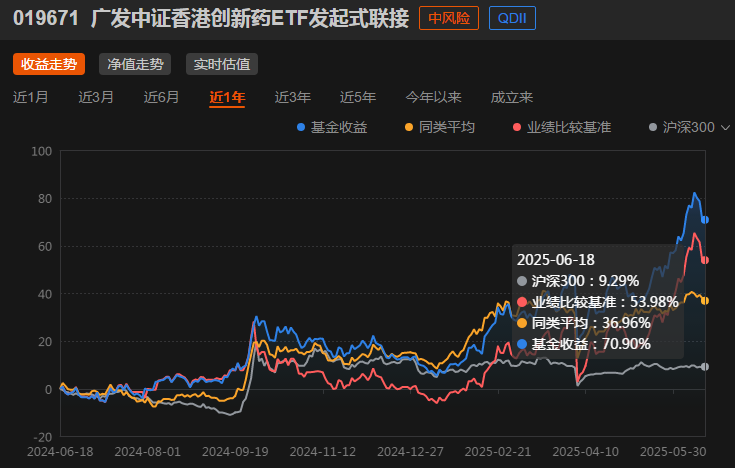Select the 今年以来 time range
Image resolution: width=735 pixels, height=468 pixels.
coord(433,97)
